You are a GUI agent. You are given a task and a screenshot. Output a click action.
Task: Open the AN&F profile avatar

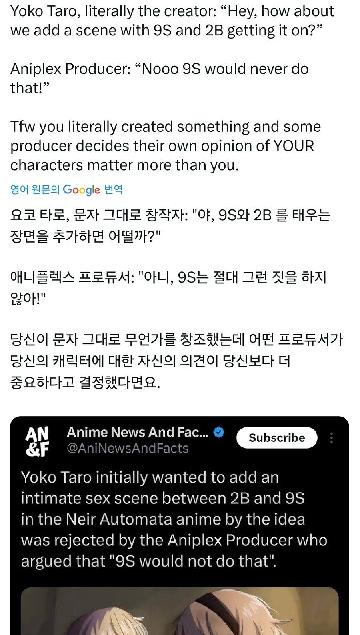(x=37, y=443)
